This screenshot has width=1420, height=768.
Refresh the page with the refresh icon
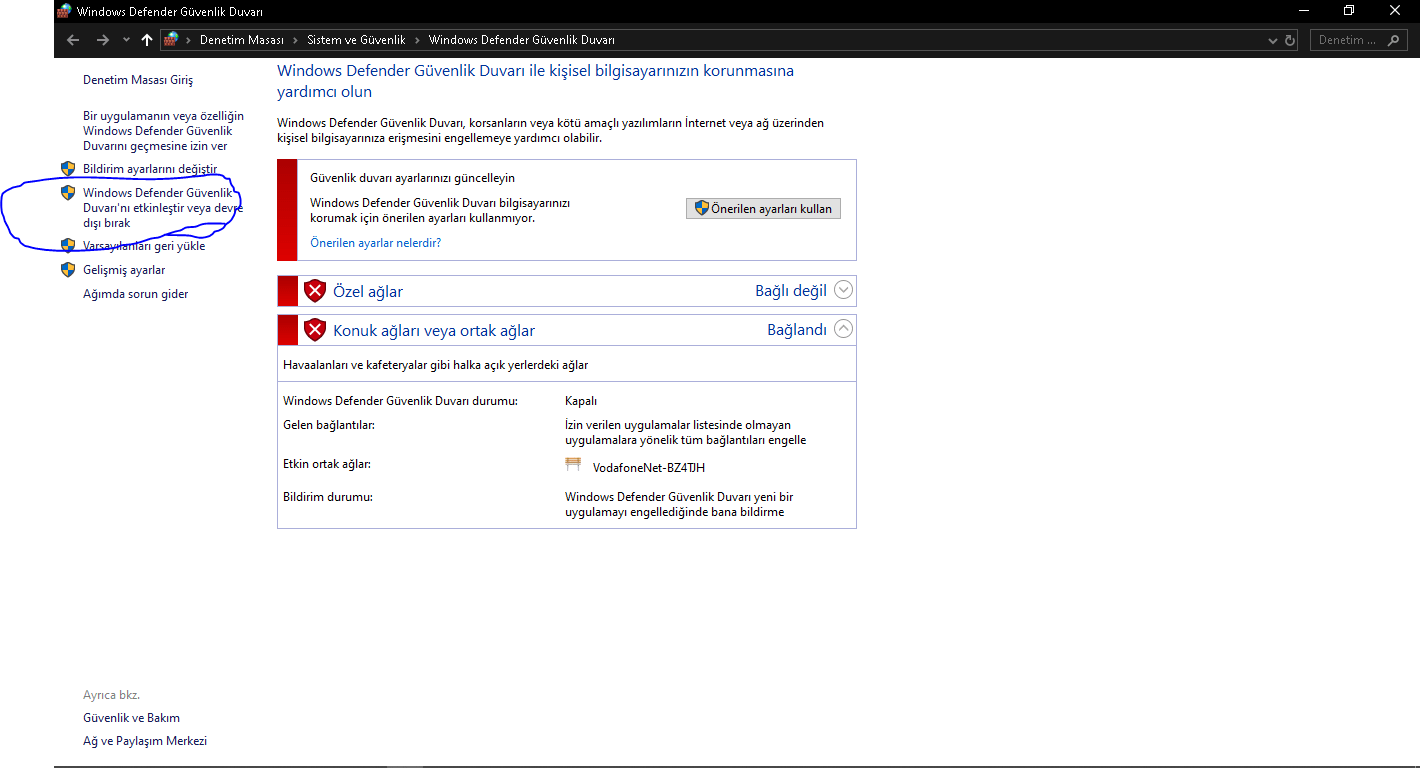pyautogui.click(x=1290, y=40)
